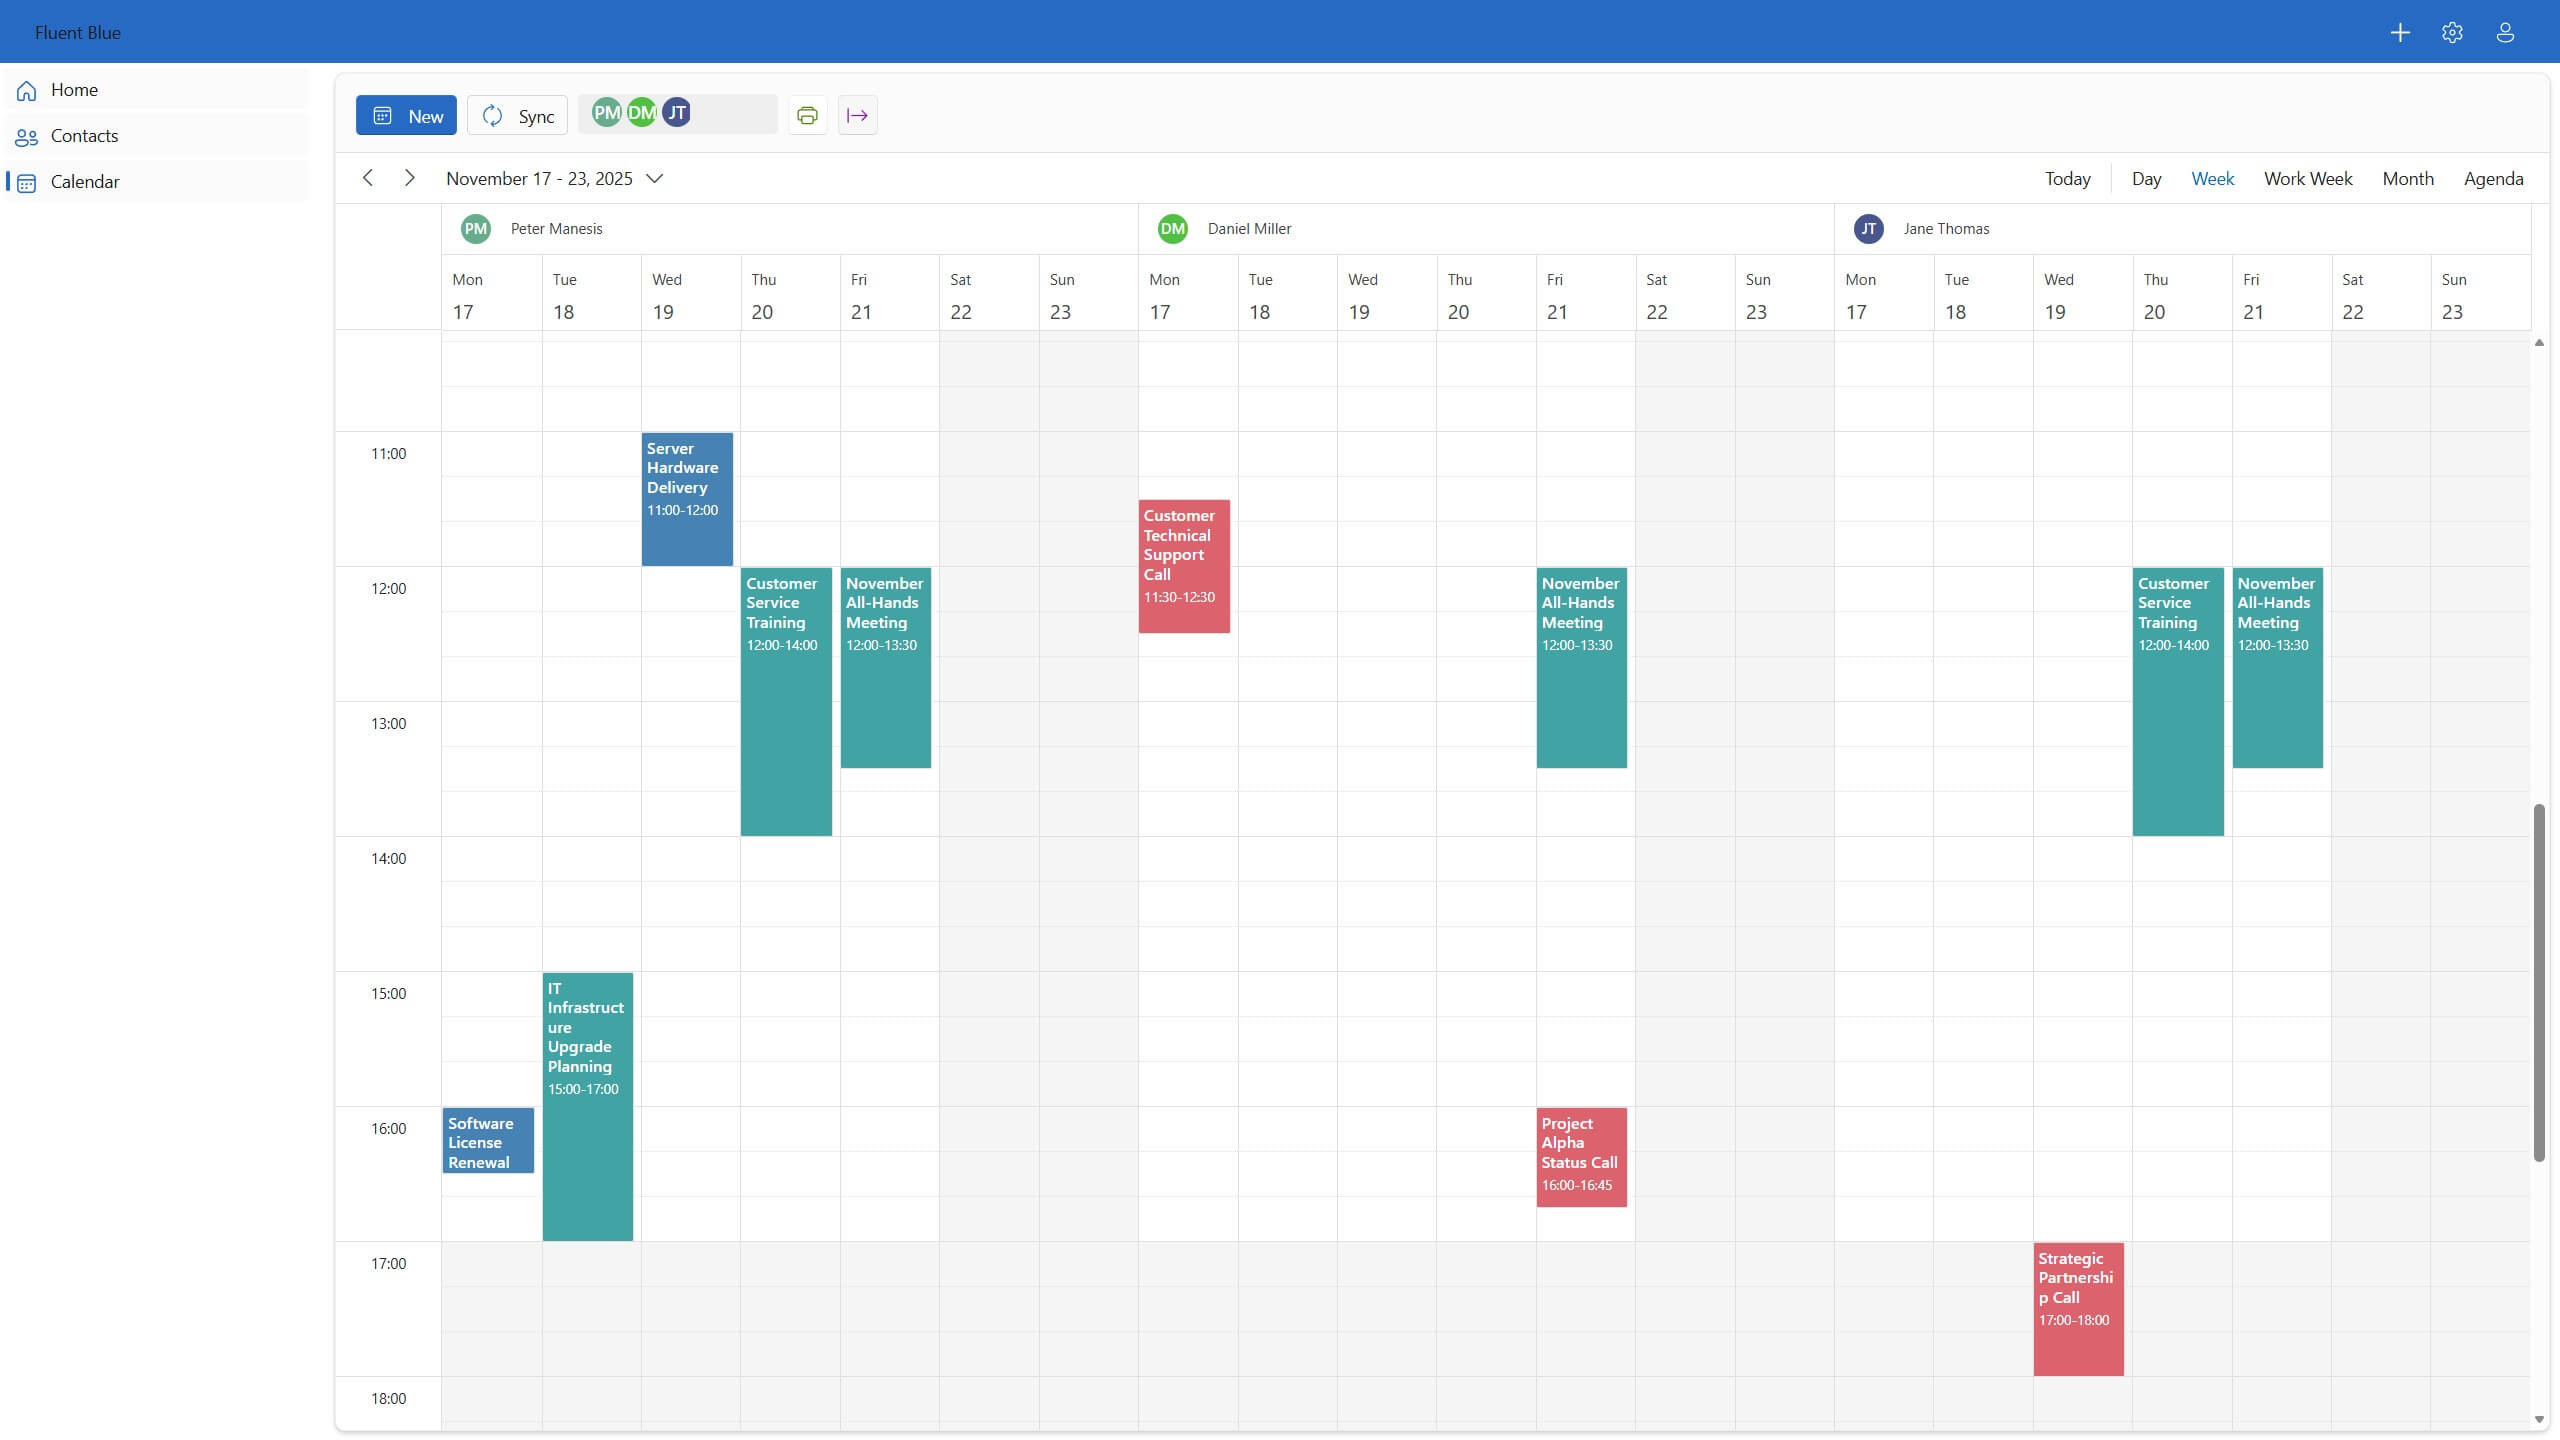This screenshot has height=1440, width=2560.
Task: Open the user profile icon
Action: tap(2504, 32)
